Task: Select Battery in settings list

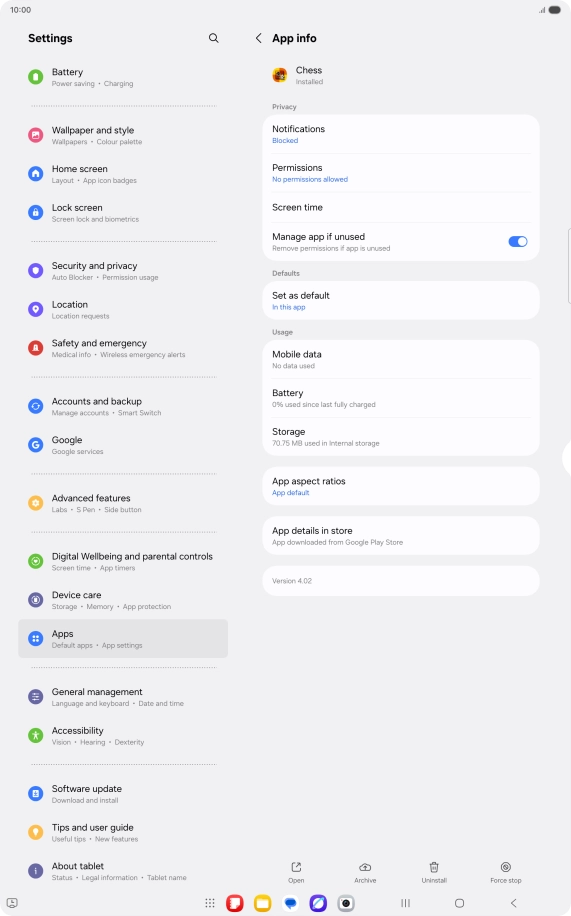Action: click(x=123, y=77)
